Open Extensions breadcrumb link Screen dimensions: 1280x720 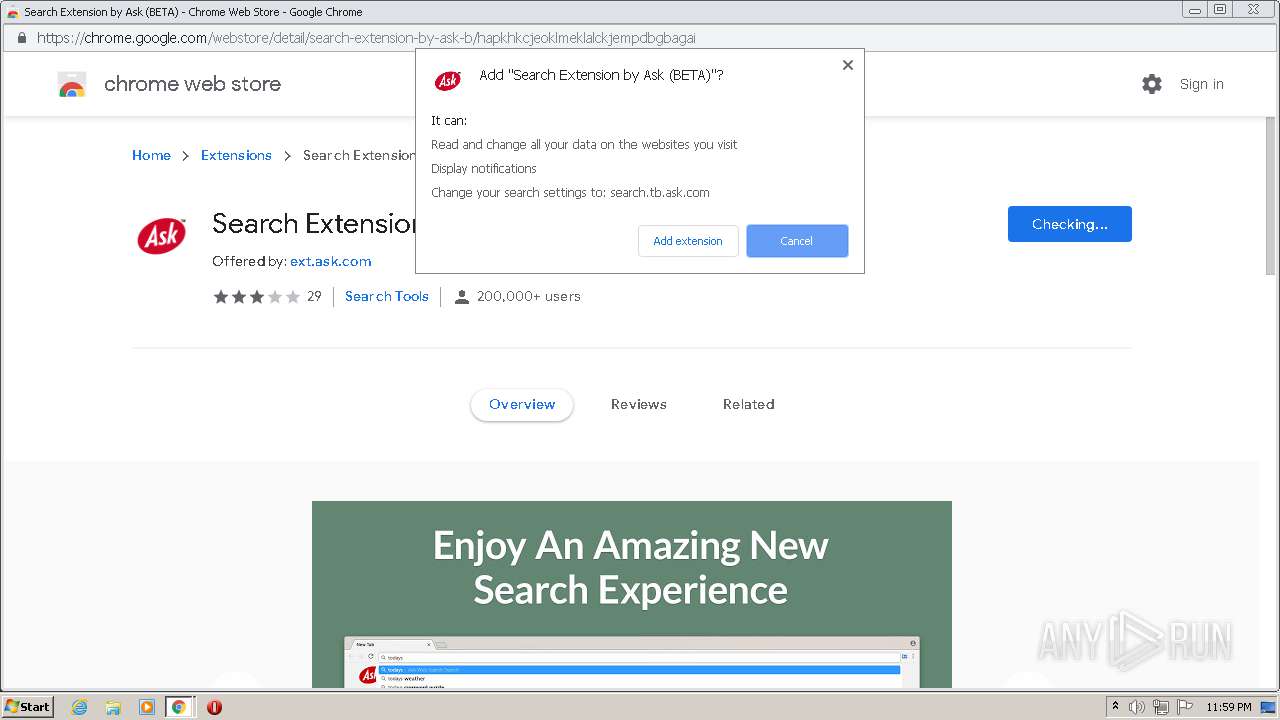coord(236,155)
